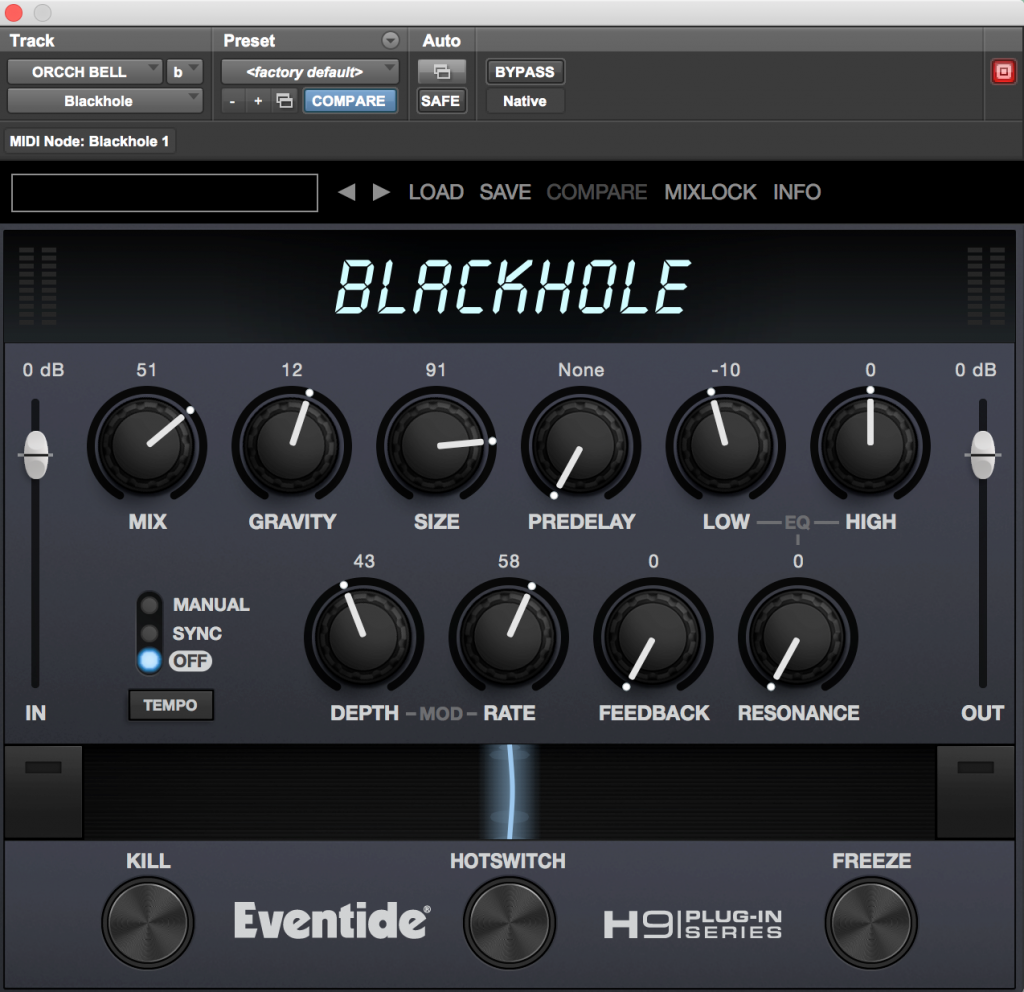Click the Native format button
The width and height of the screenshot is (1024, 992).
[x=525, y=101]
